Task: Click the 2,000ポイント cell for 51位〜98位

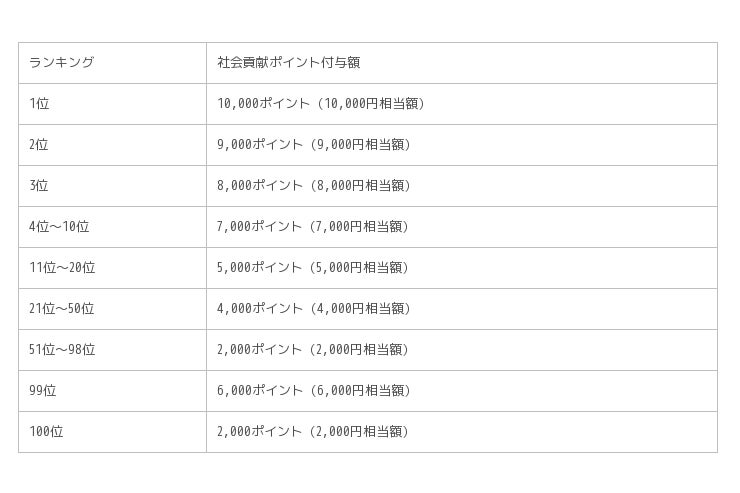Action: (314, 349)
